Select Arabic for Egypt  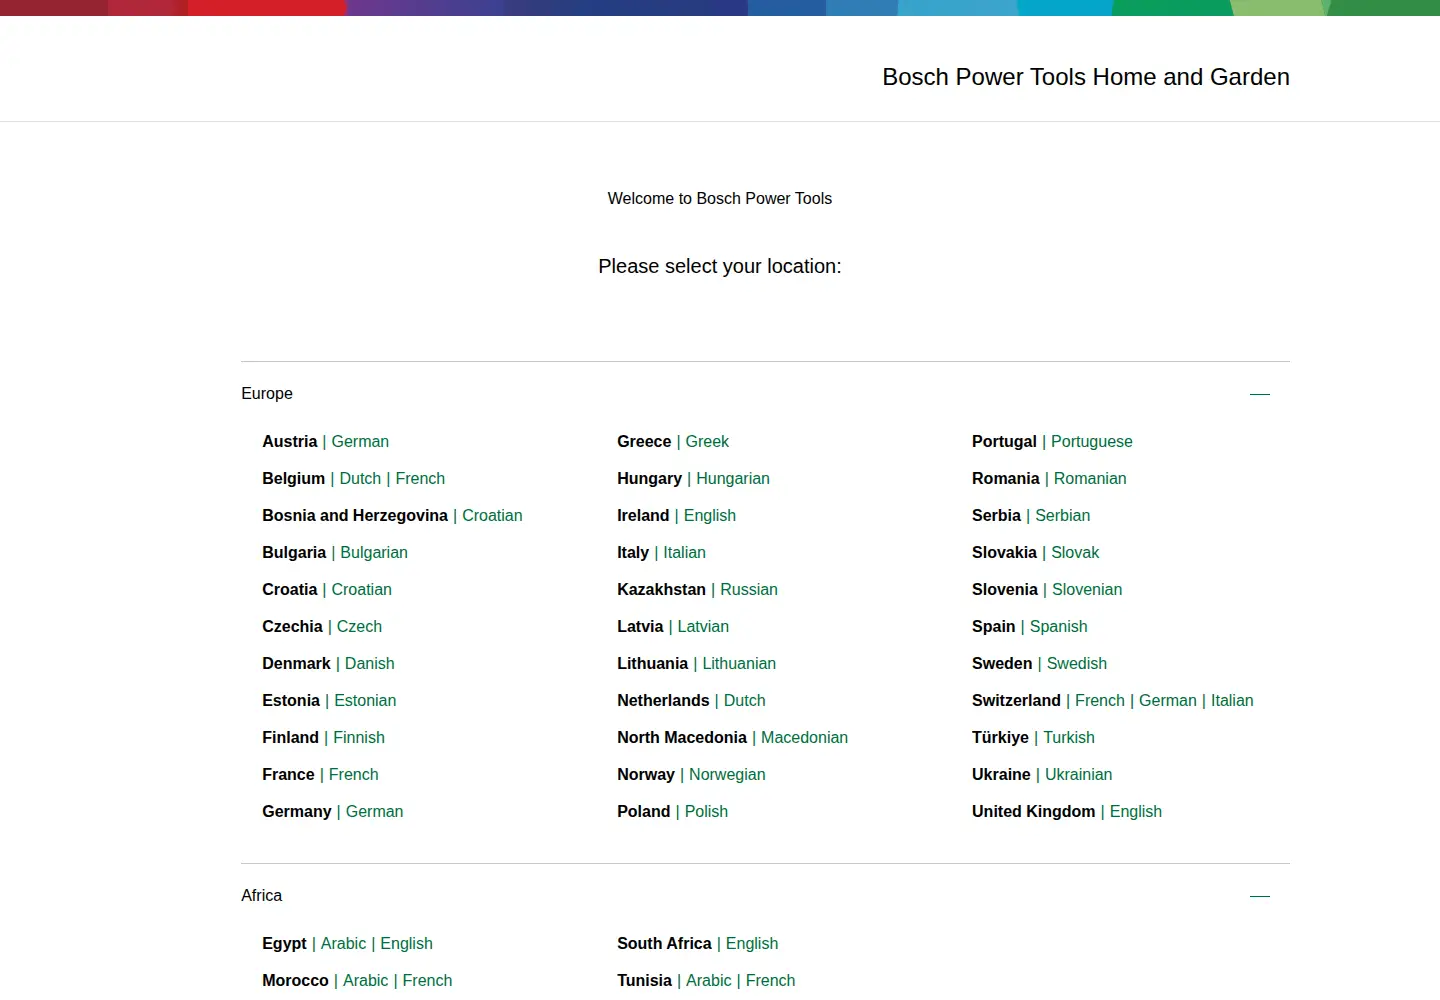[343, 944]
